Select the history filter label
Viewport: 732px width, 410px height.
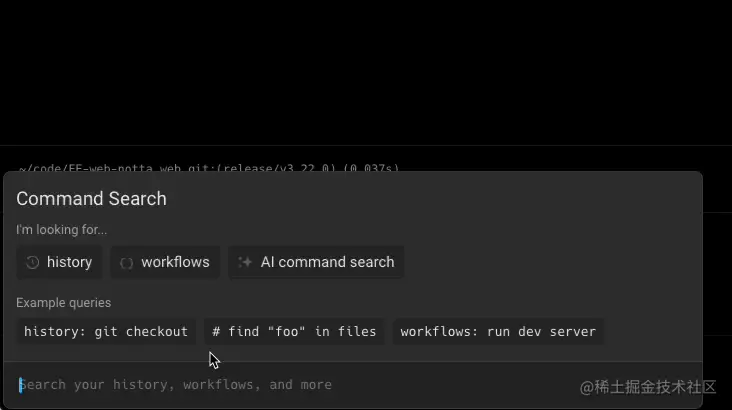(x=69, y=262)
